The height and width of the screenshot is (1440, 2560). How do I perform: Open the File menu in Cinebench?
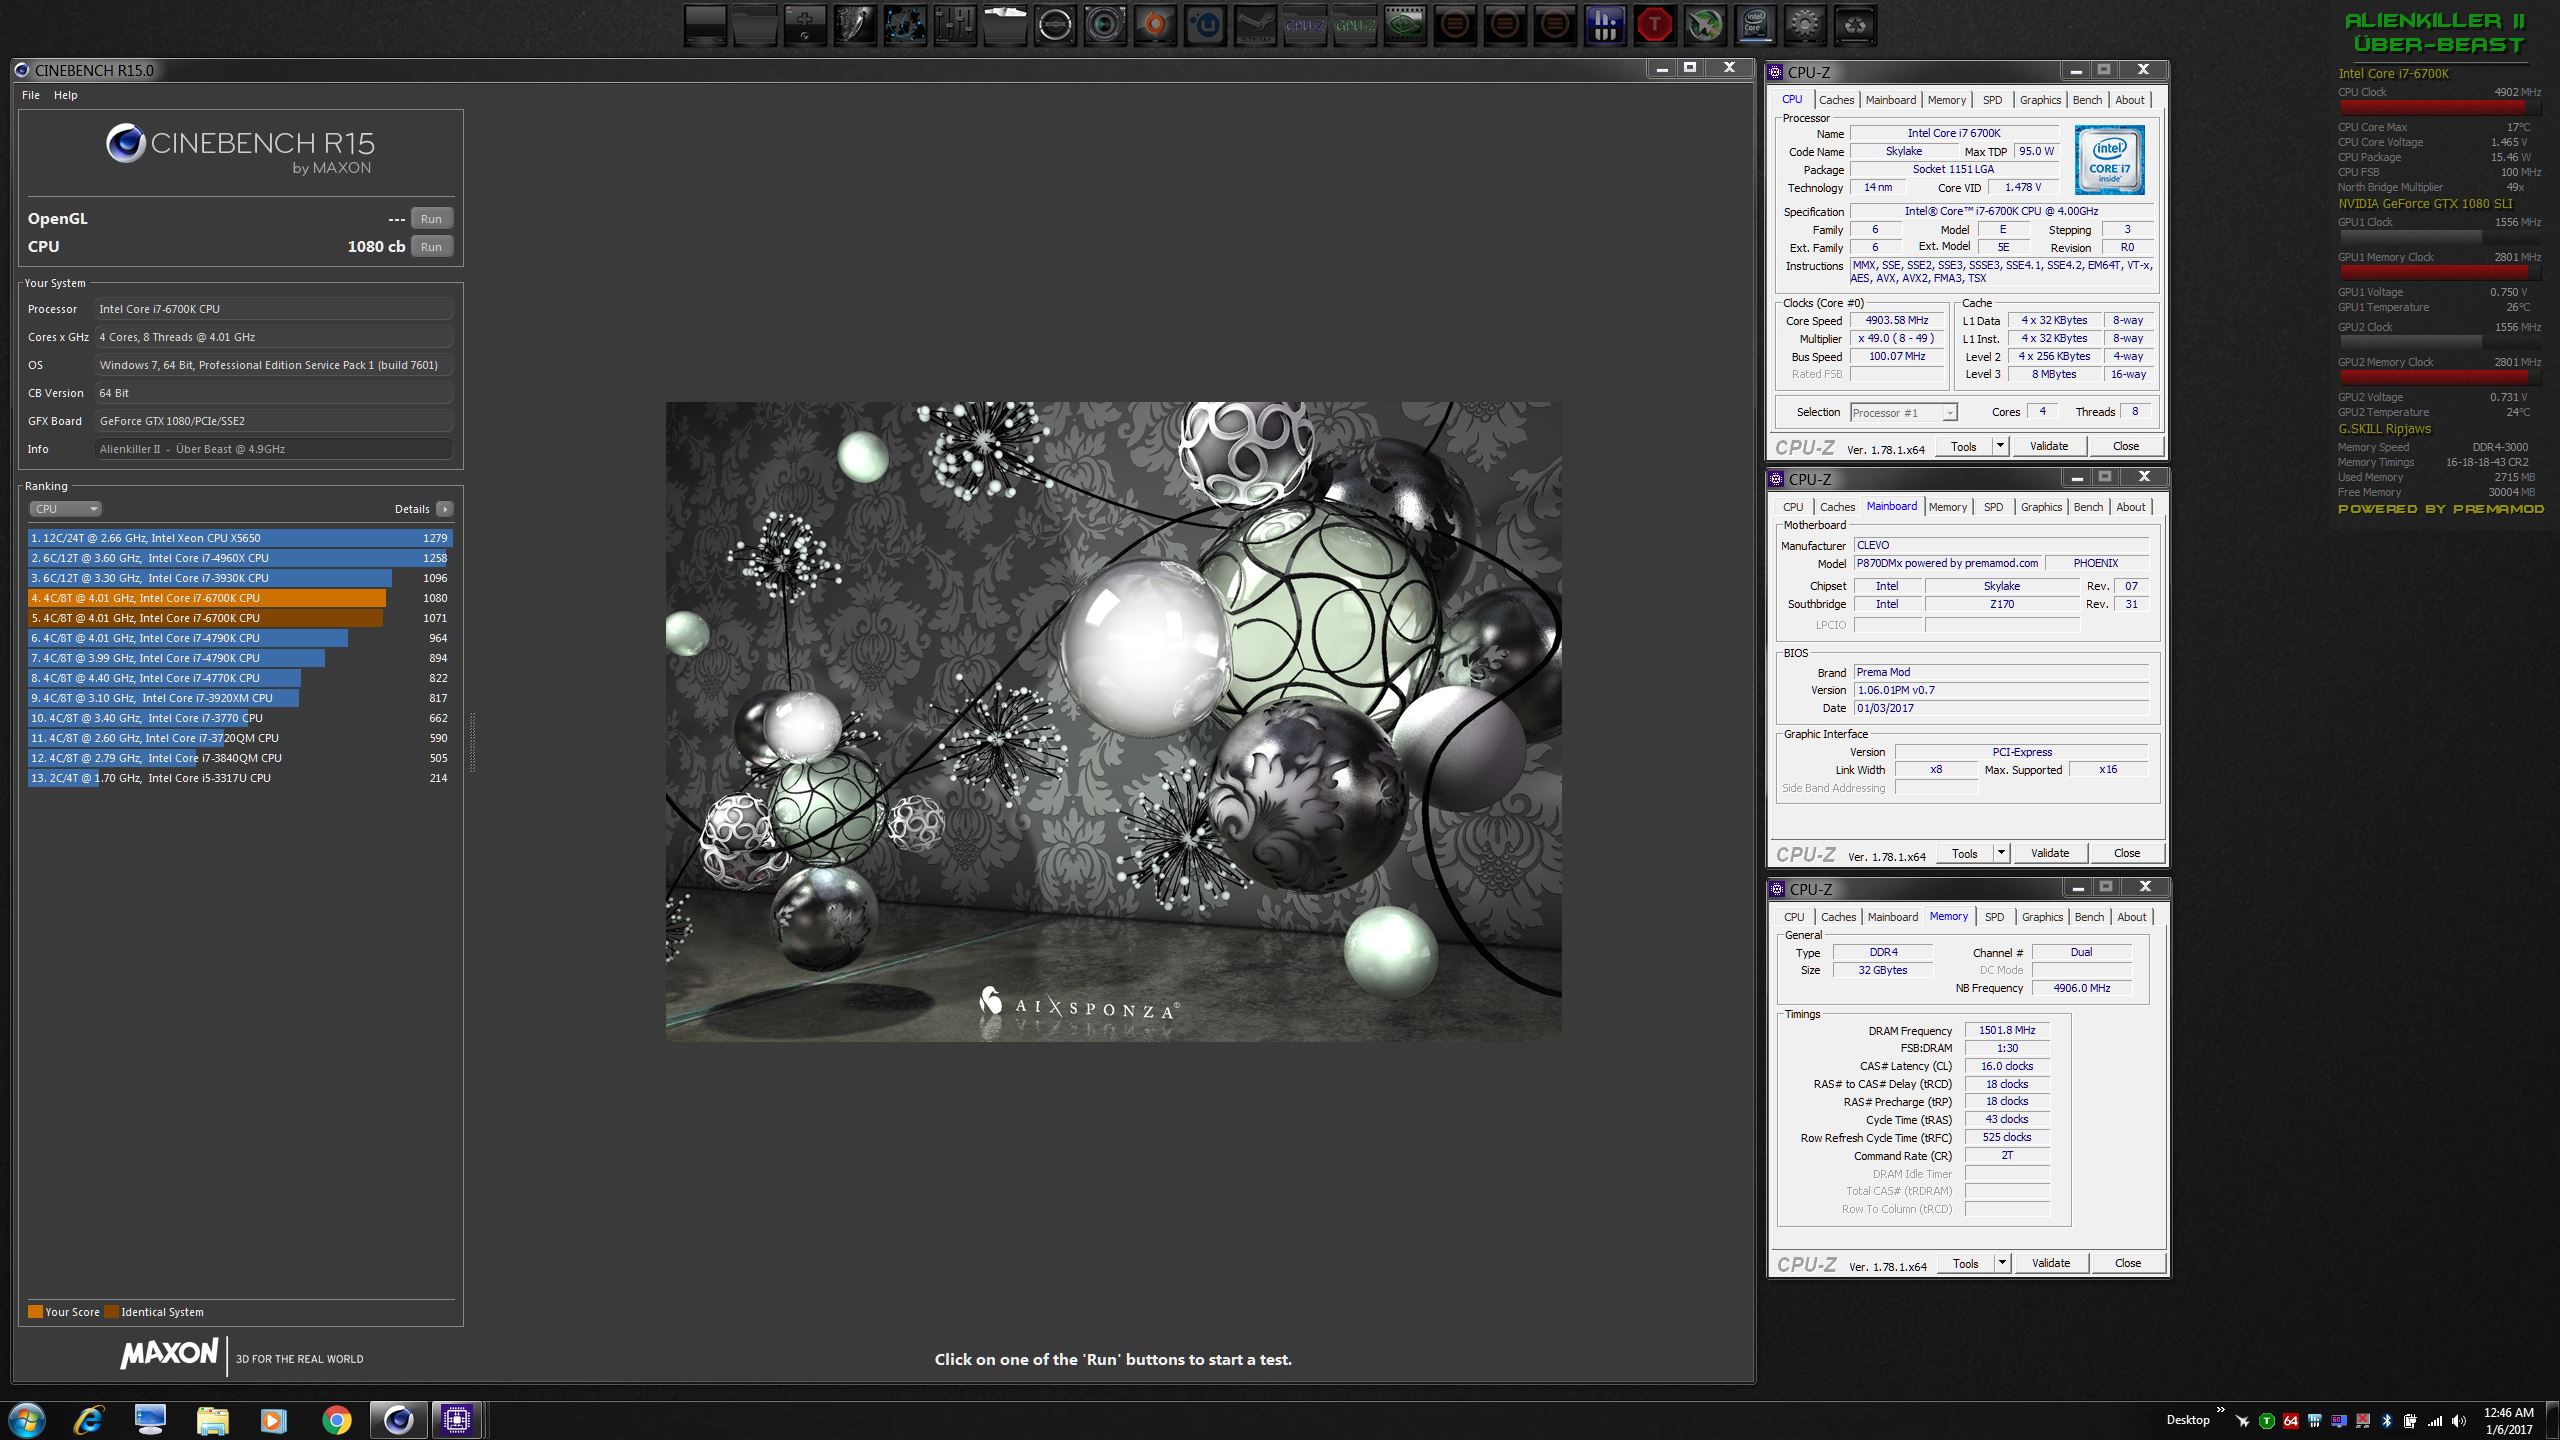click(x=31, y=95)
